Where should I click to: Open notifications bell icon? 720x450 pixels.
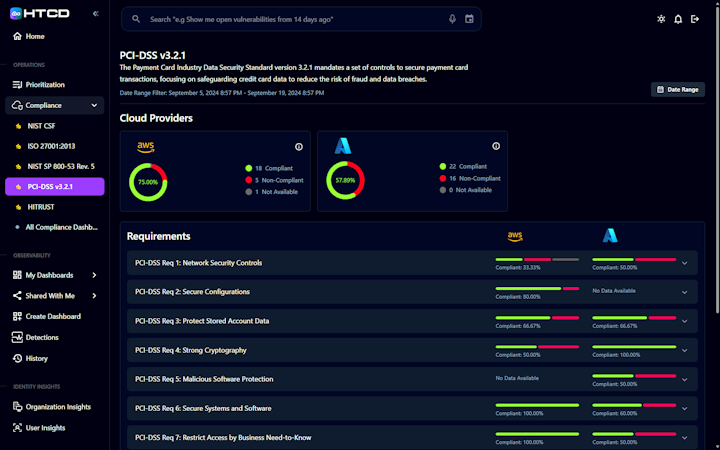[x=678, y=19]
